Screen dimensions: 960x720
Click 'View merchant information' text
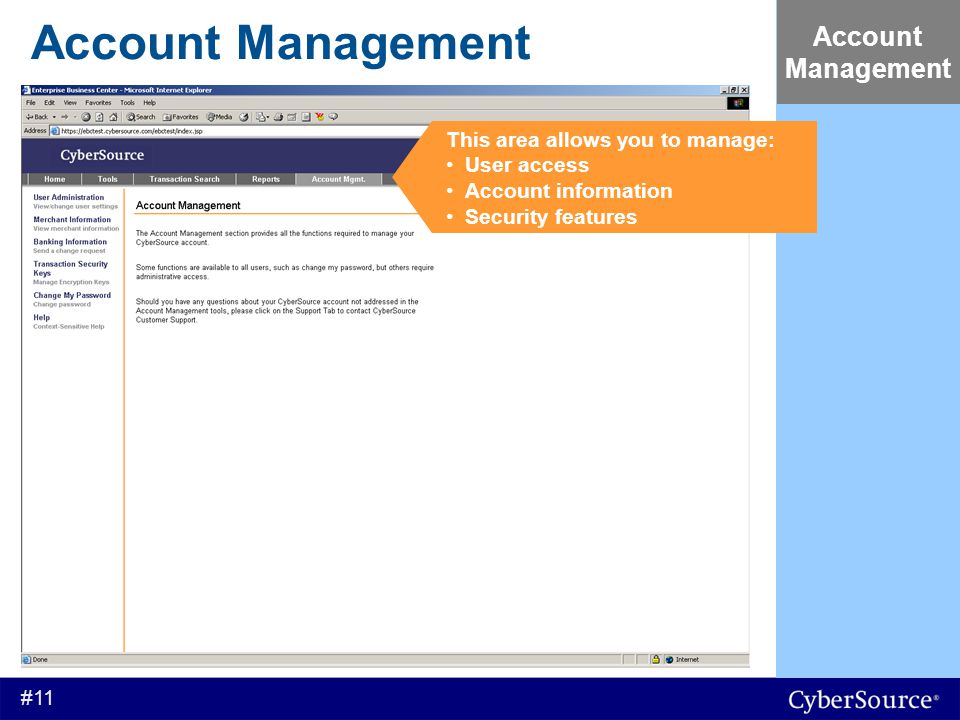tap(76, 228)
